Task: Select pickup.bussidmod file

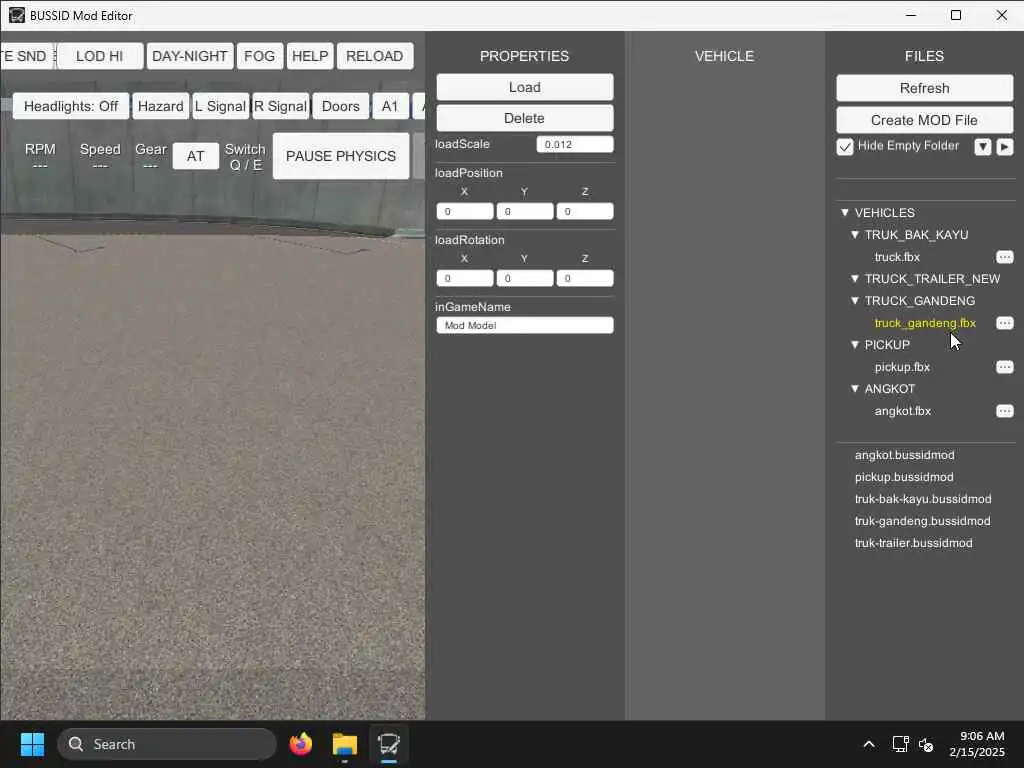Action: tap(904, 477)
